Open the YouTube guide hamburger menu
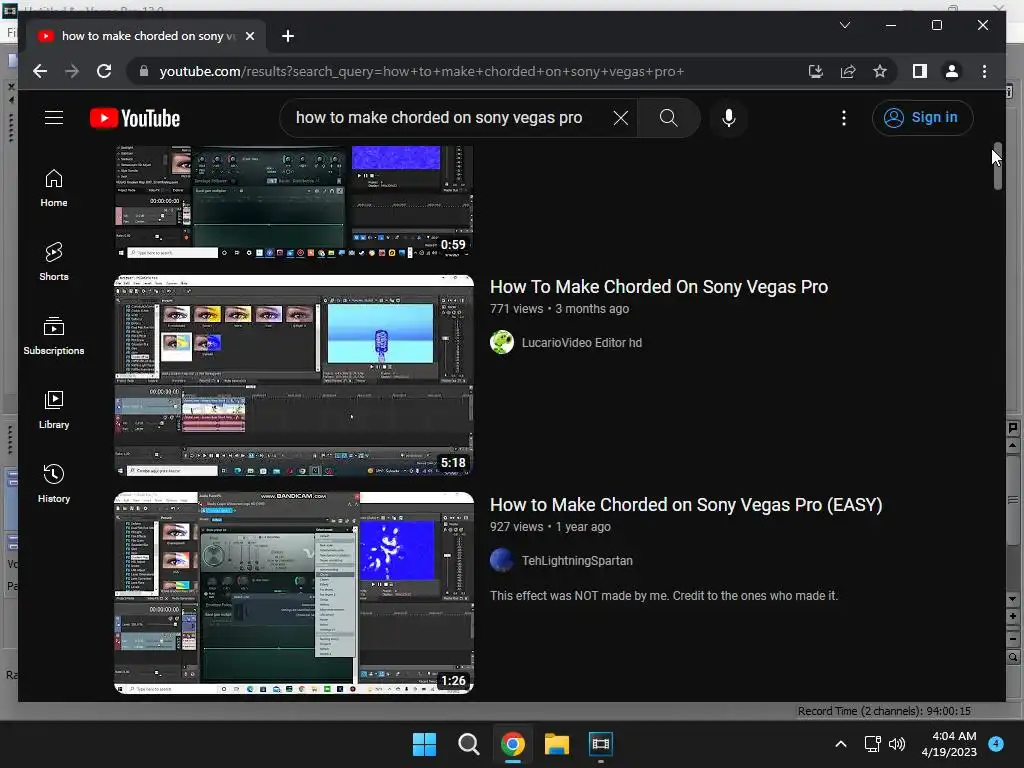The height and width of the screenshot is (768, 1024). coord(54,118)
